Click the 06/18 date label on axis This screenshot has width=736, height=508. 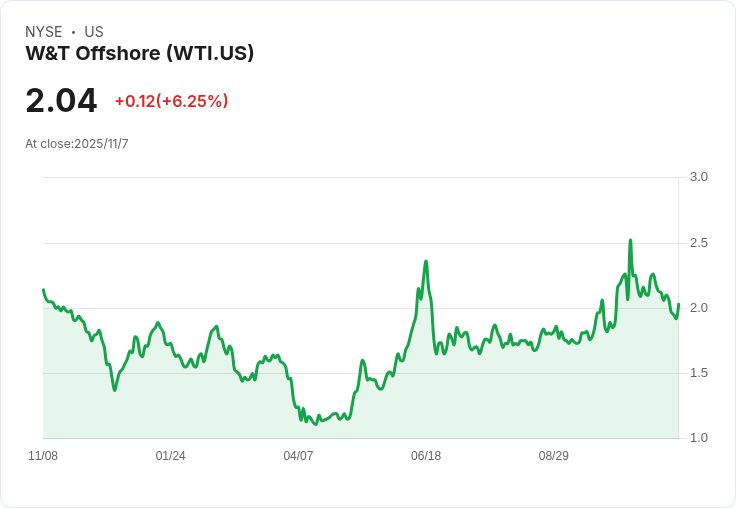pos(426,455)
